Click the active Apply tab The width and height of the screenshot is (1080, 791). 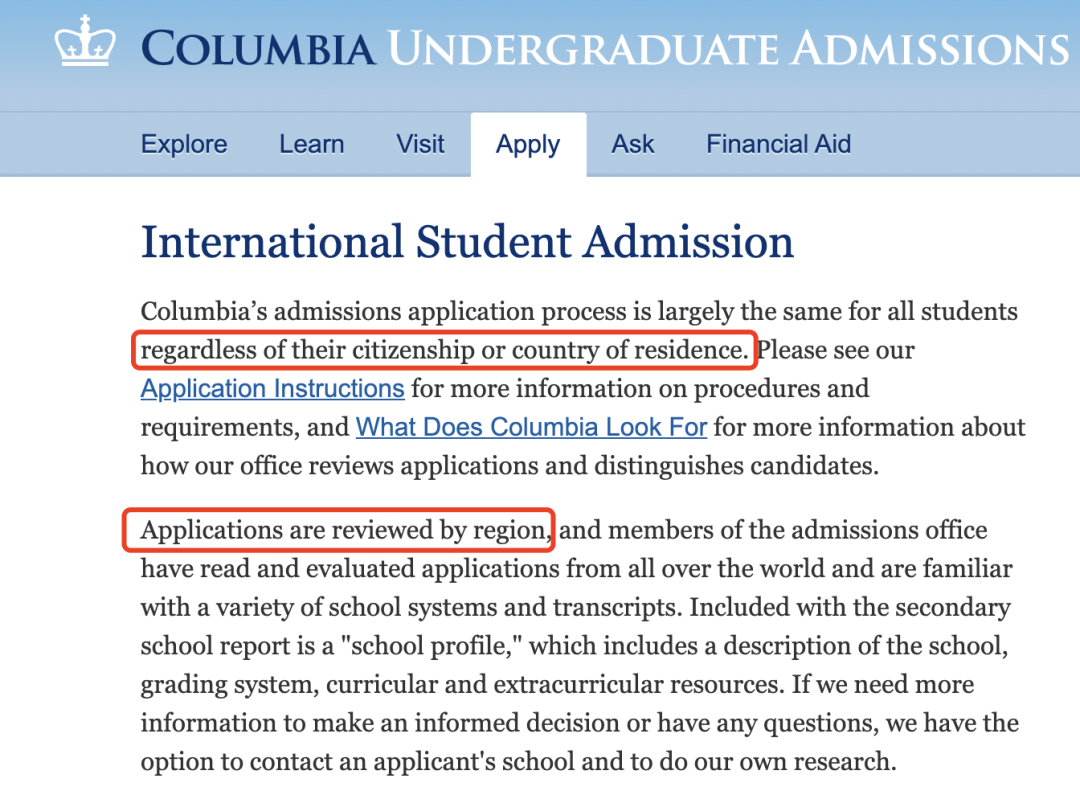point(528,145)
